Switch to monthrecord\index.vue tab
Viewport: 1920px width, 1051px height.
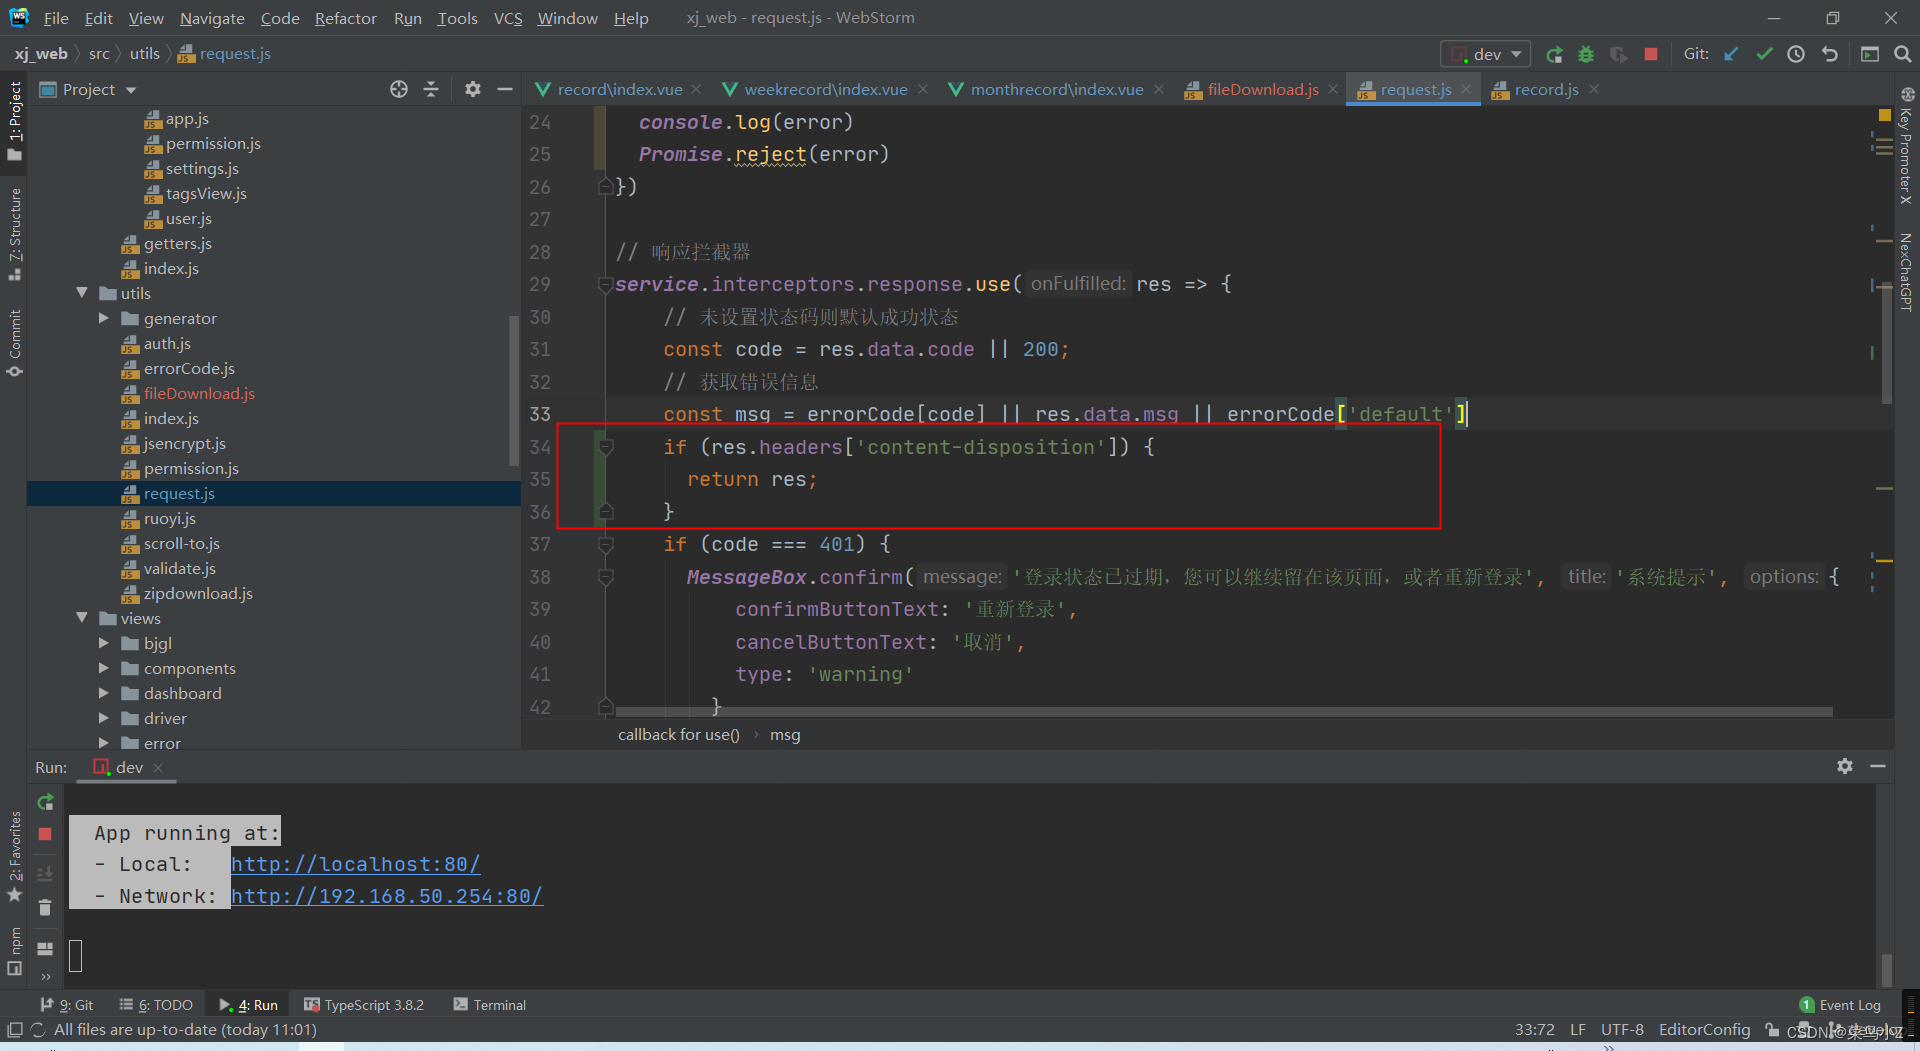(x=1057, y=89)
